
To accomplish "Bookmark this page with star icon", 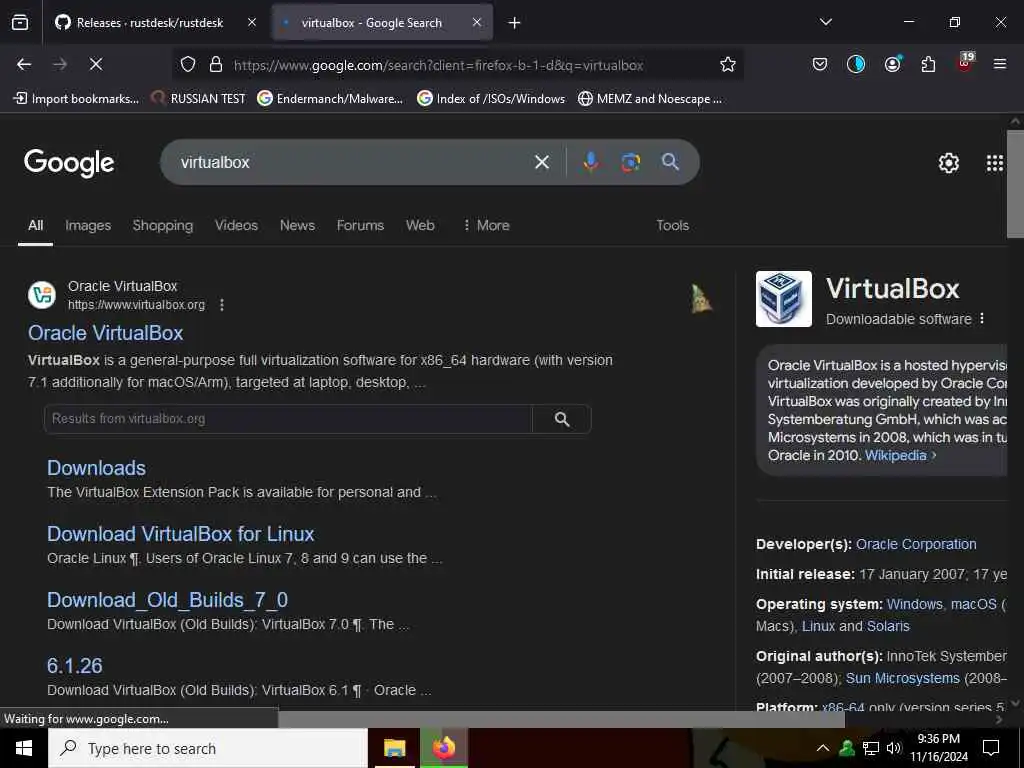I will pos(728,64).
